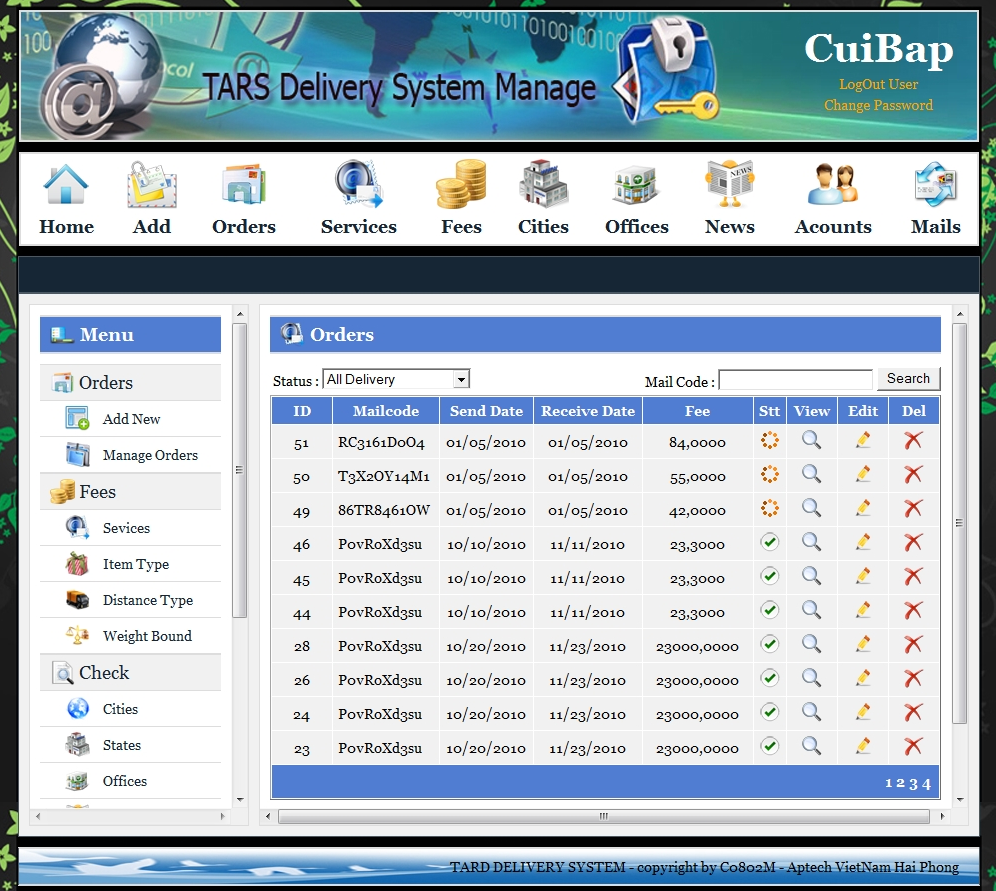
Task: Open Manage Orders in sidebar menu
Action: pos(150,455)
